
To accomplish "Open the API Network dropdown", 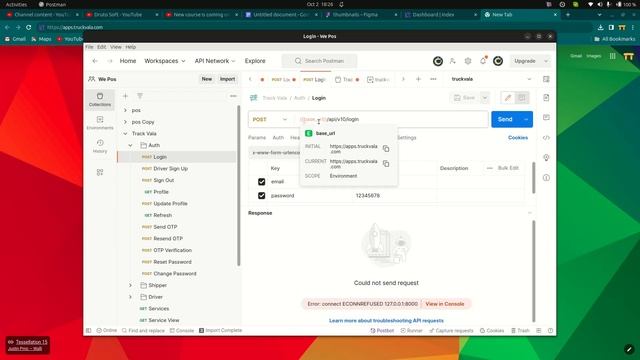I will click(x=215, y=61).
